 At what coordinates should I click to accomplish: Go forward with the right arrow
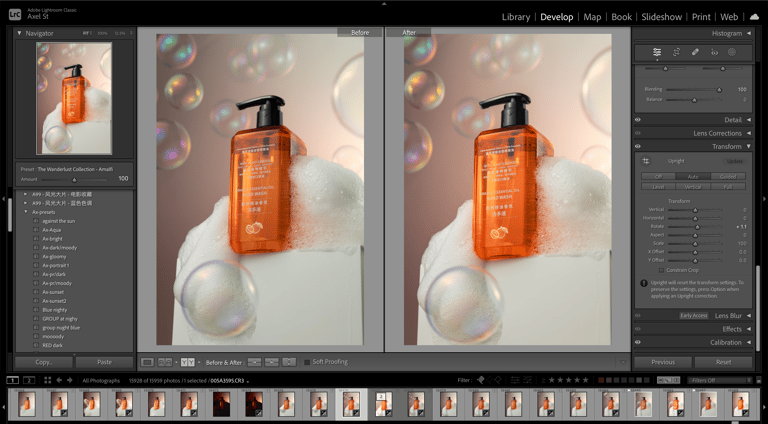[x=70, y=380]
